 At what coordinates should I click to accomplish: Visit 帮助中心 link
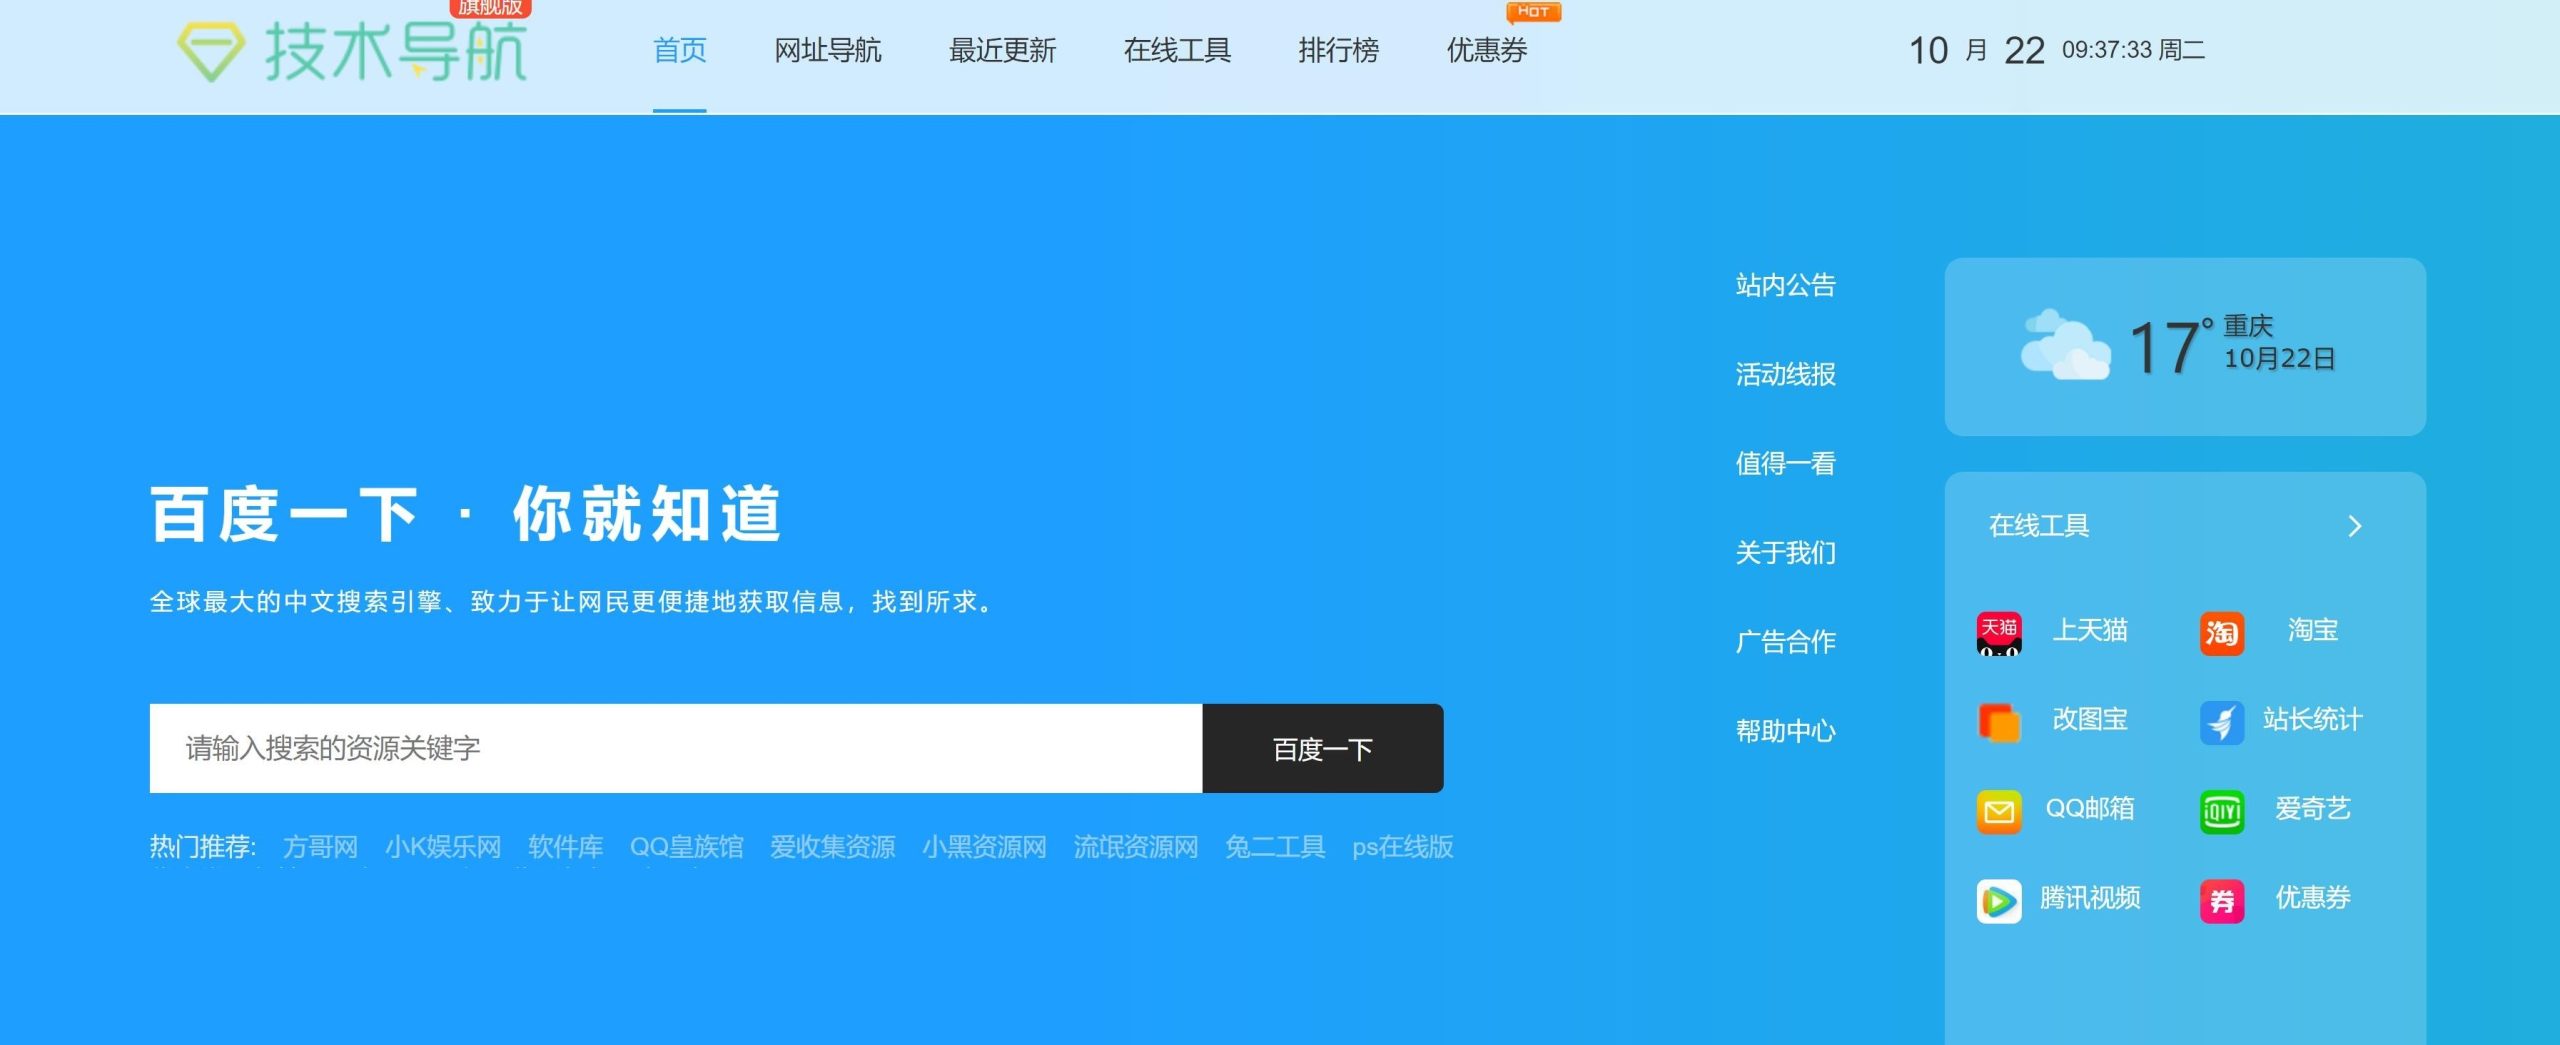pyautogui.click(x=1786, y=731)
